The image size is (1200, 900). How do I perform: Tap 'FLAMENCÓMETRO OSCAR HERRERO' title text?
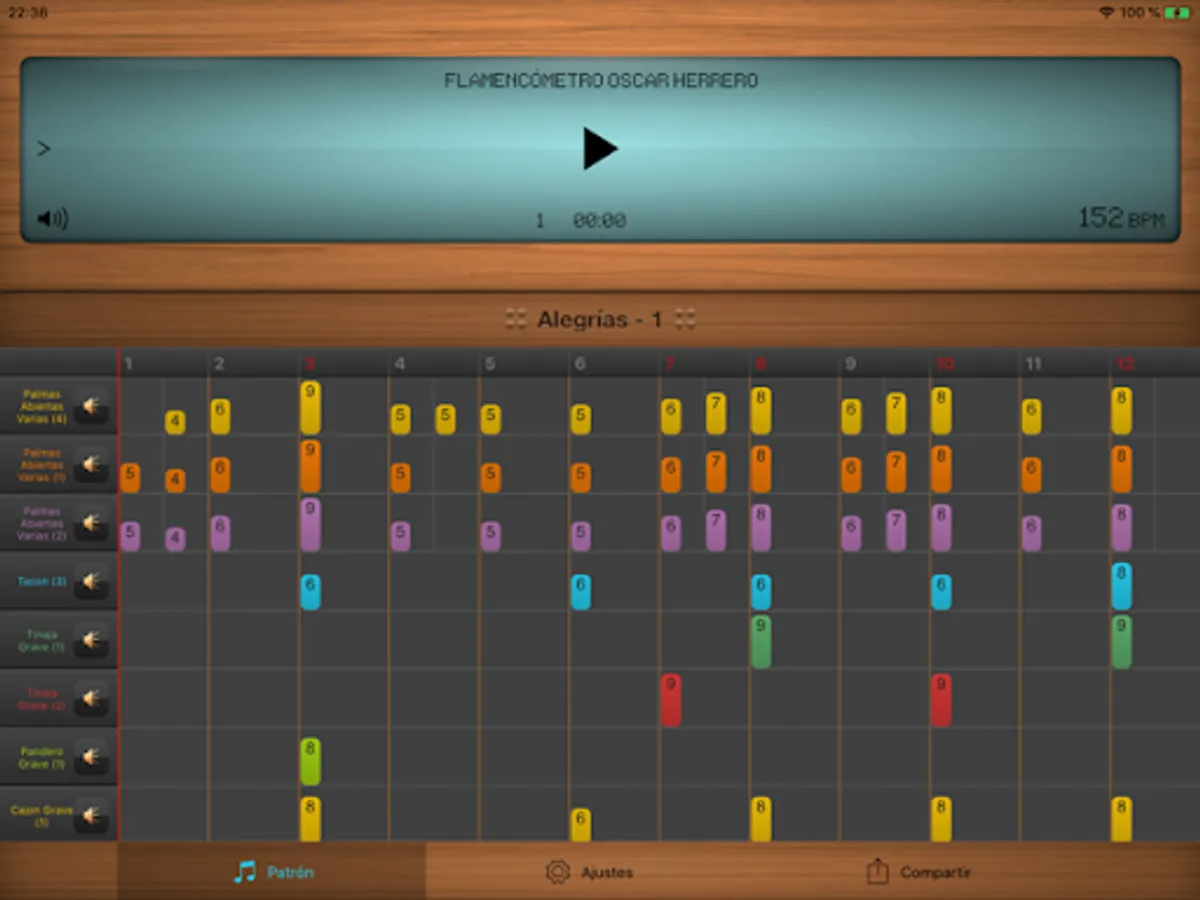tap(601, 81)
